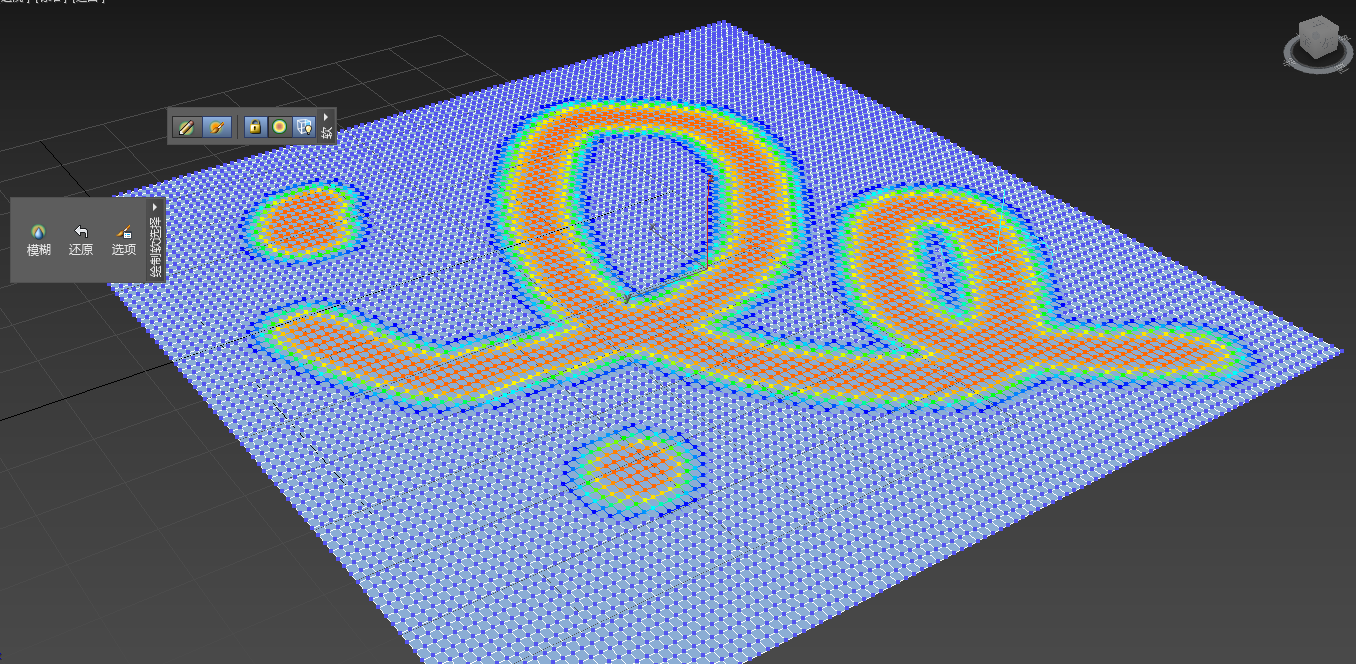Toggle the wireframe cube with lightbulb icon
The height and width of the screenshot is (664, 1356).
tap(305, 127)
